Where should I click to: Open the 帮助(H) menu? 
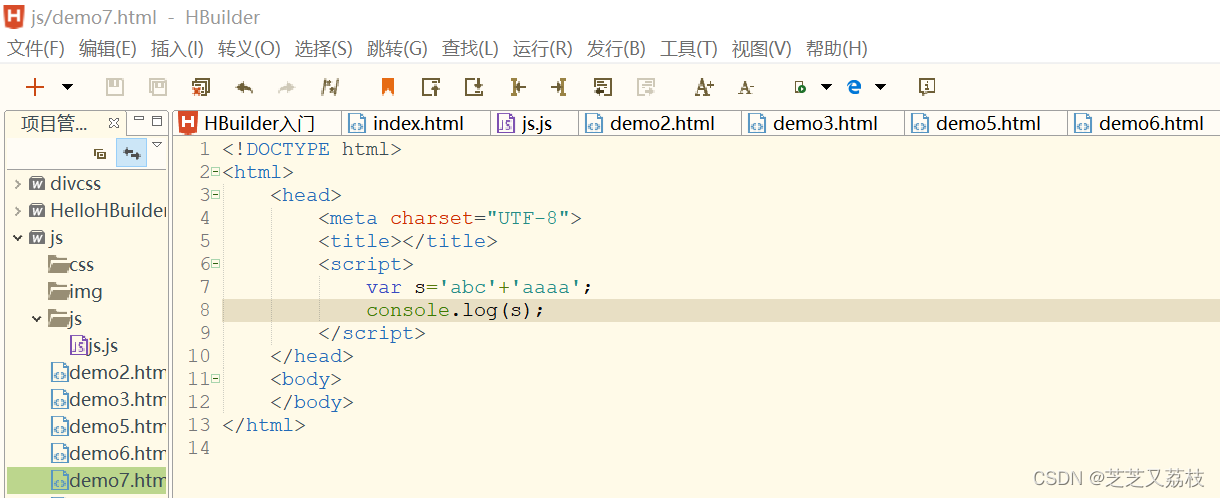tap(836, 48)
